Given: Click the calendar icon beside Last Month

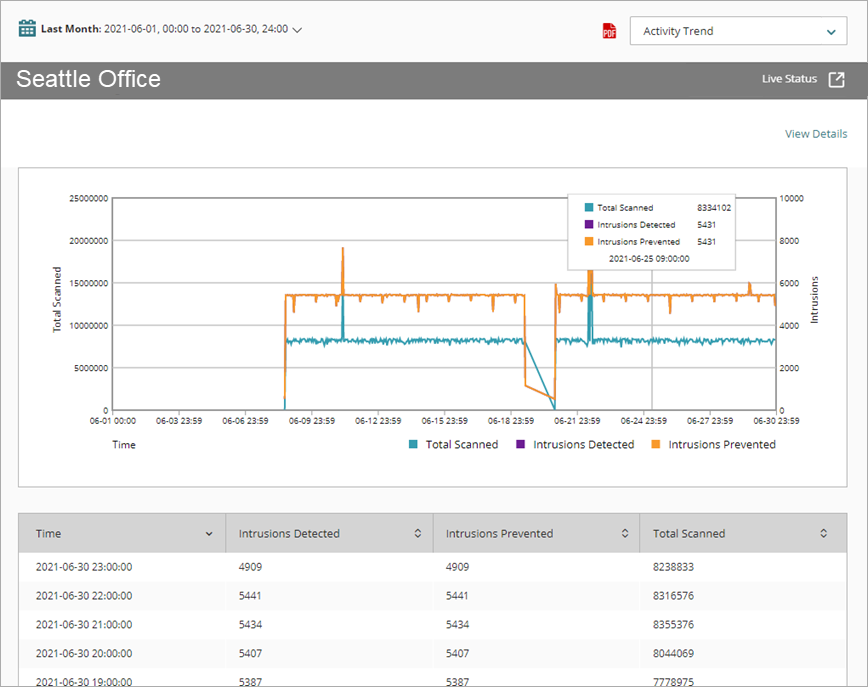Looking at the screenshot, I should coord(26,28).
